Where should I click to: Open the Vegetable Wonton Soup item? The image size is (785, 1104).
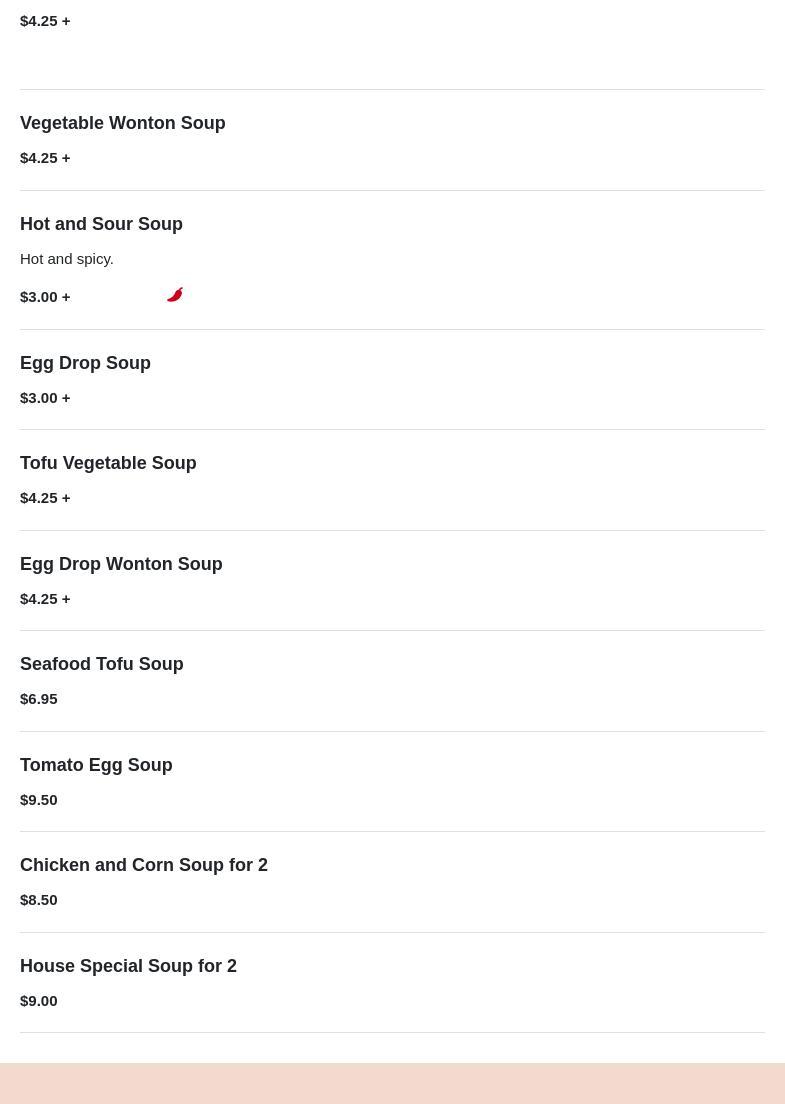[122, 123]
